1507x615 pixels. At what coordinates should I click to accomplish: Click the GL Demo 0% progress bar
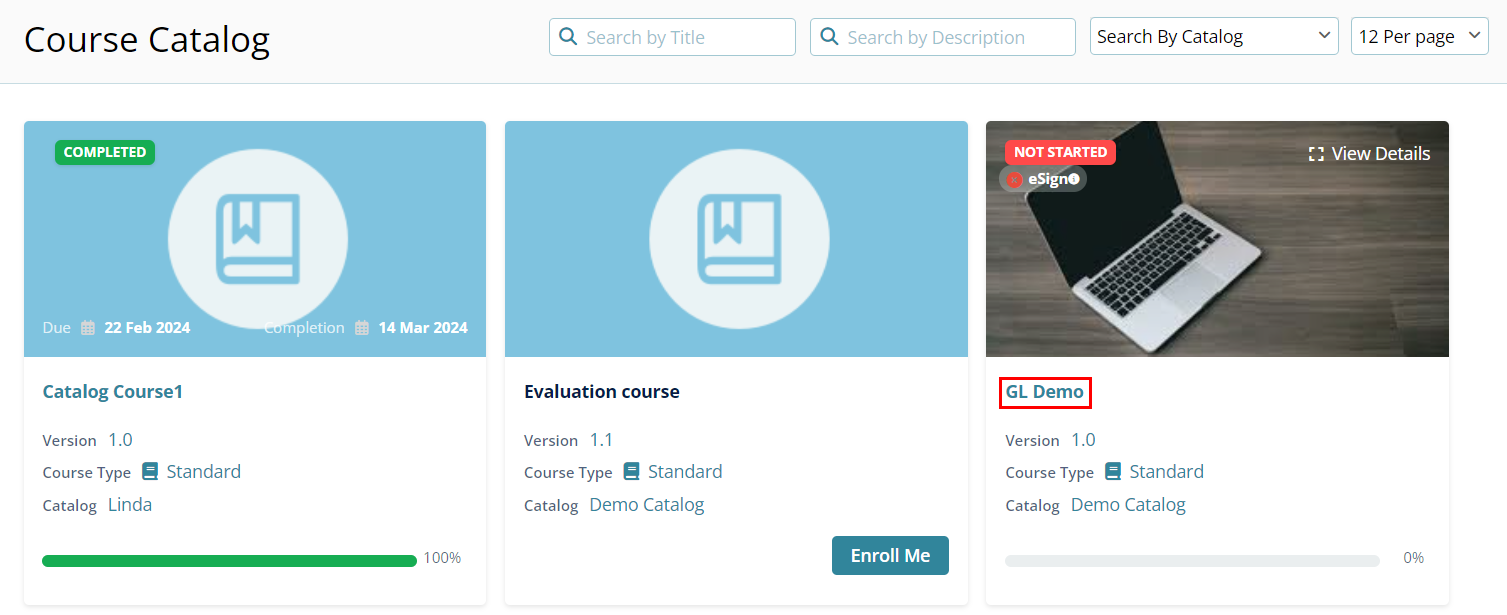coord(1191,561)
